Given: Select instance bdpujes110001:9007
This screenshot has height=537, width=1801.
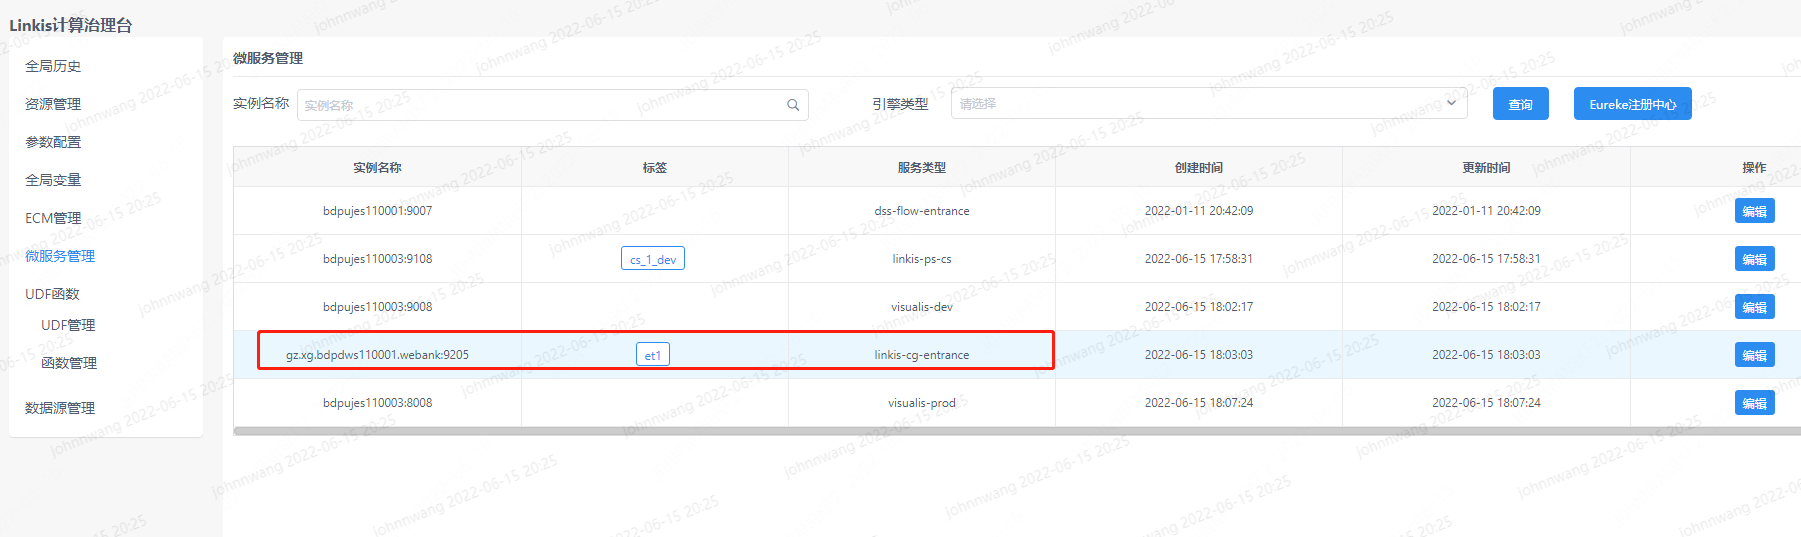Looking at the screenshot, I should (378, 211).
